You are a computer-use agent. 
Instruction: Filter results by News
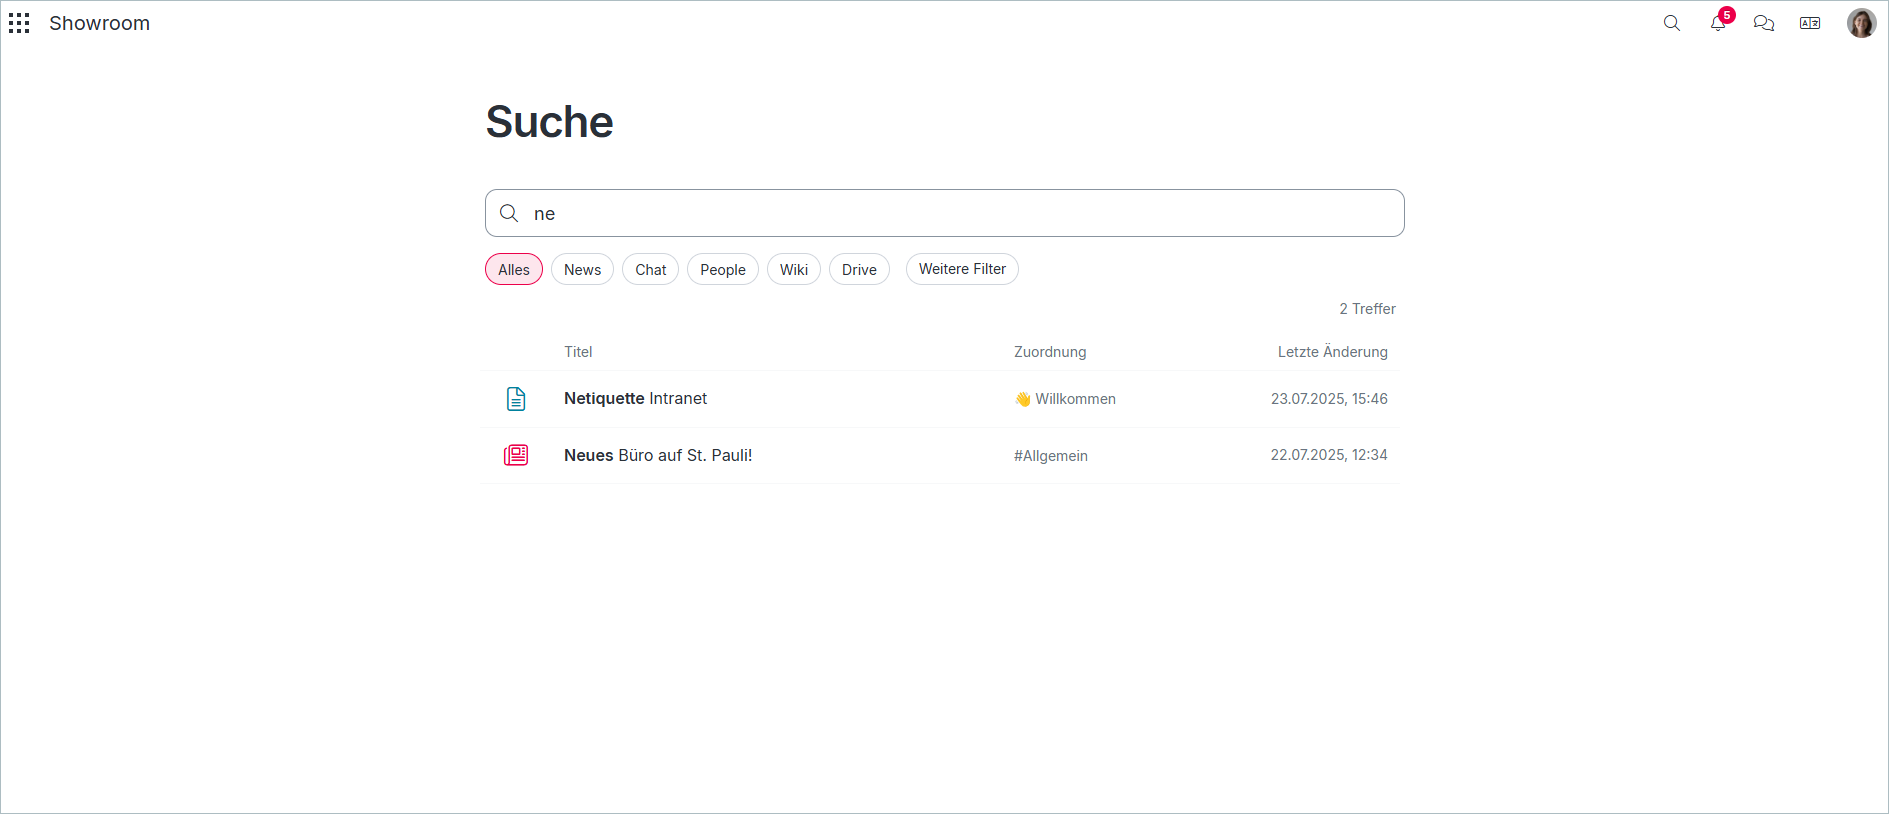pyautogui.click(x=582, y=269)
